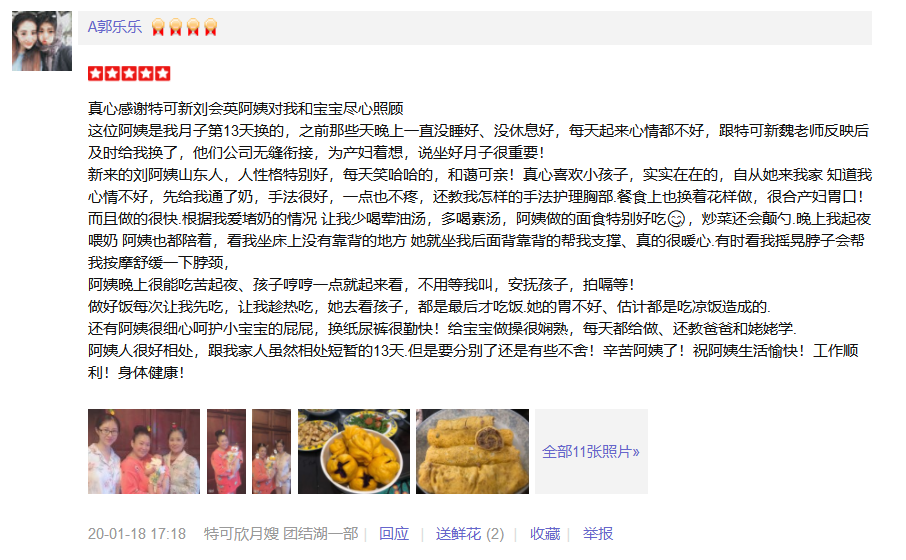The height and width of the screenshot is (560, 906).
Task: Click the reviewer's avatar photo
Action: click(42, 41)
